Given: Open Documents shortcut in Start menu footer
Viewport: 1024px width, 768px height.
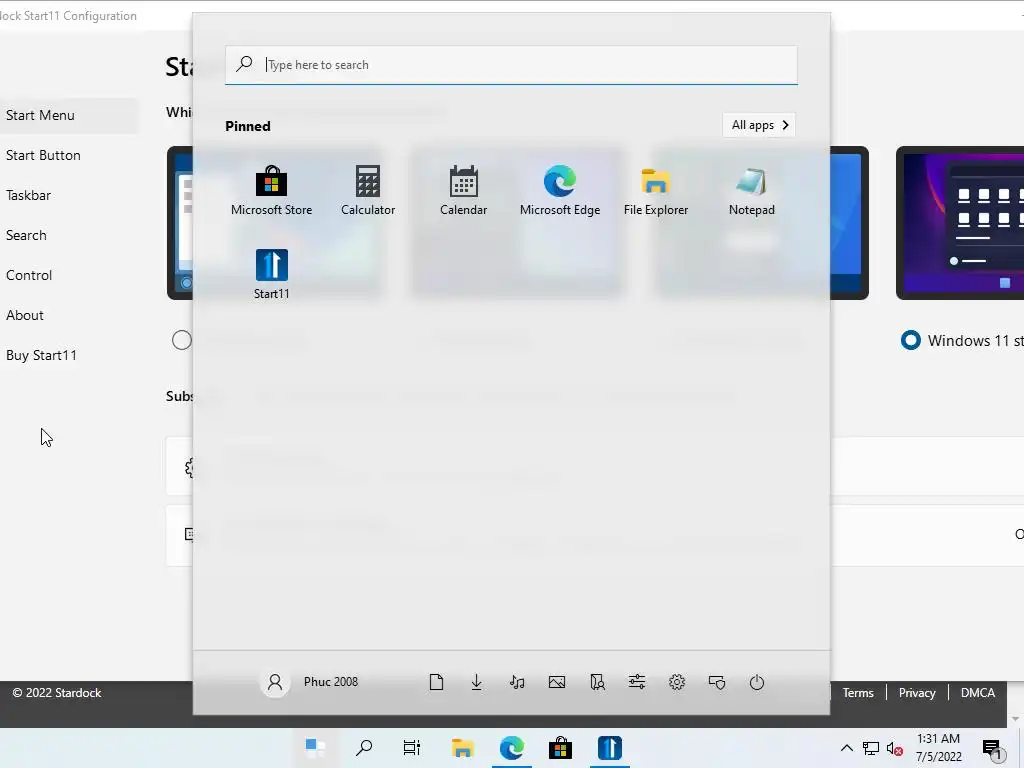Looking at the screenshot, I should coord(436,682).
